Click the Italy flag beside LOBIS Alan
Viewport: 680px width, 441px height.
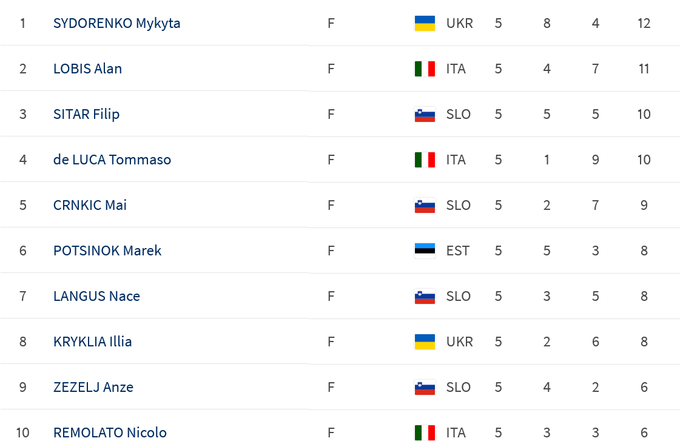tap(424, 69)
